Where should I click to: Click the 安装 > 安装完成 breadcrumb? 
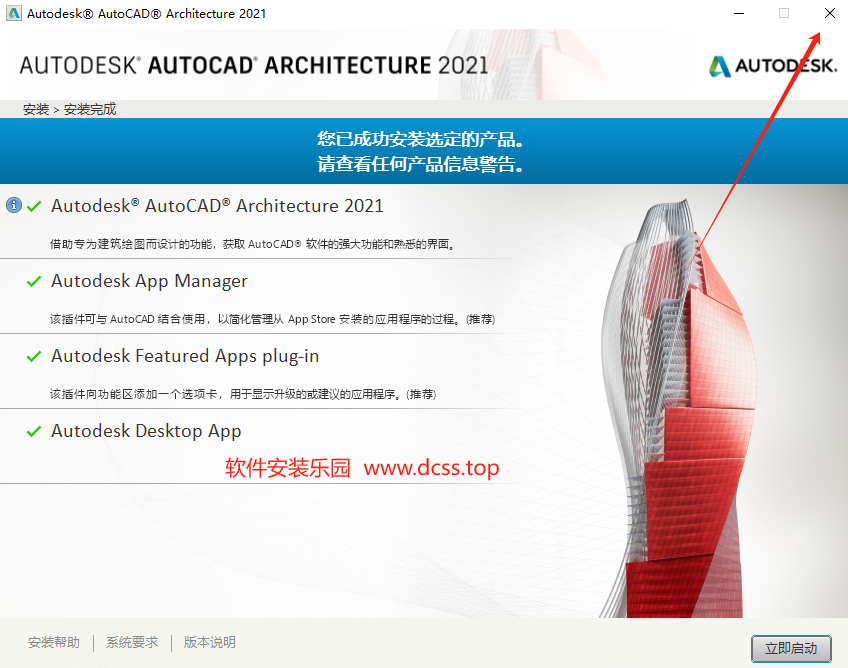[70, 109]
